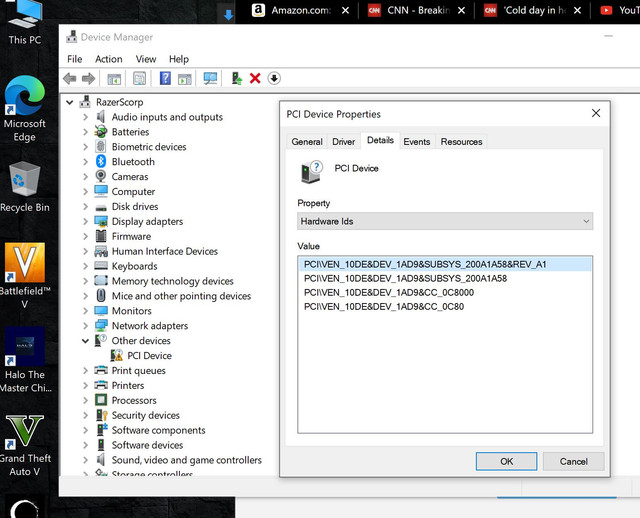Image resolution: width=640 pixels, height=518 pixels.
Task: Close the PCI Device Properties dialog
Action: click(x=596, y=113)
